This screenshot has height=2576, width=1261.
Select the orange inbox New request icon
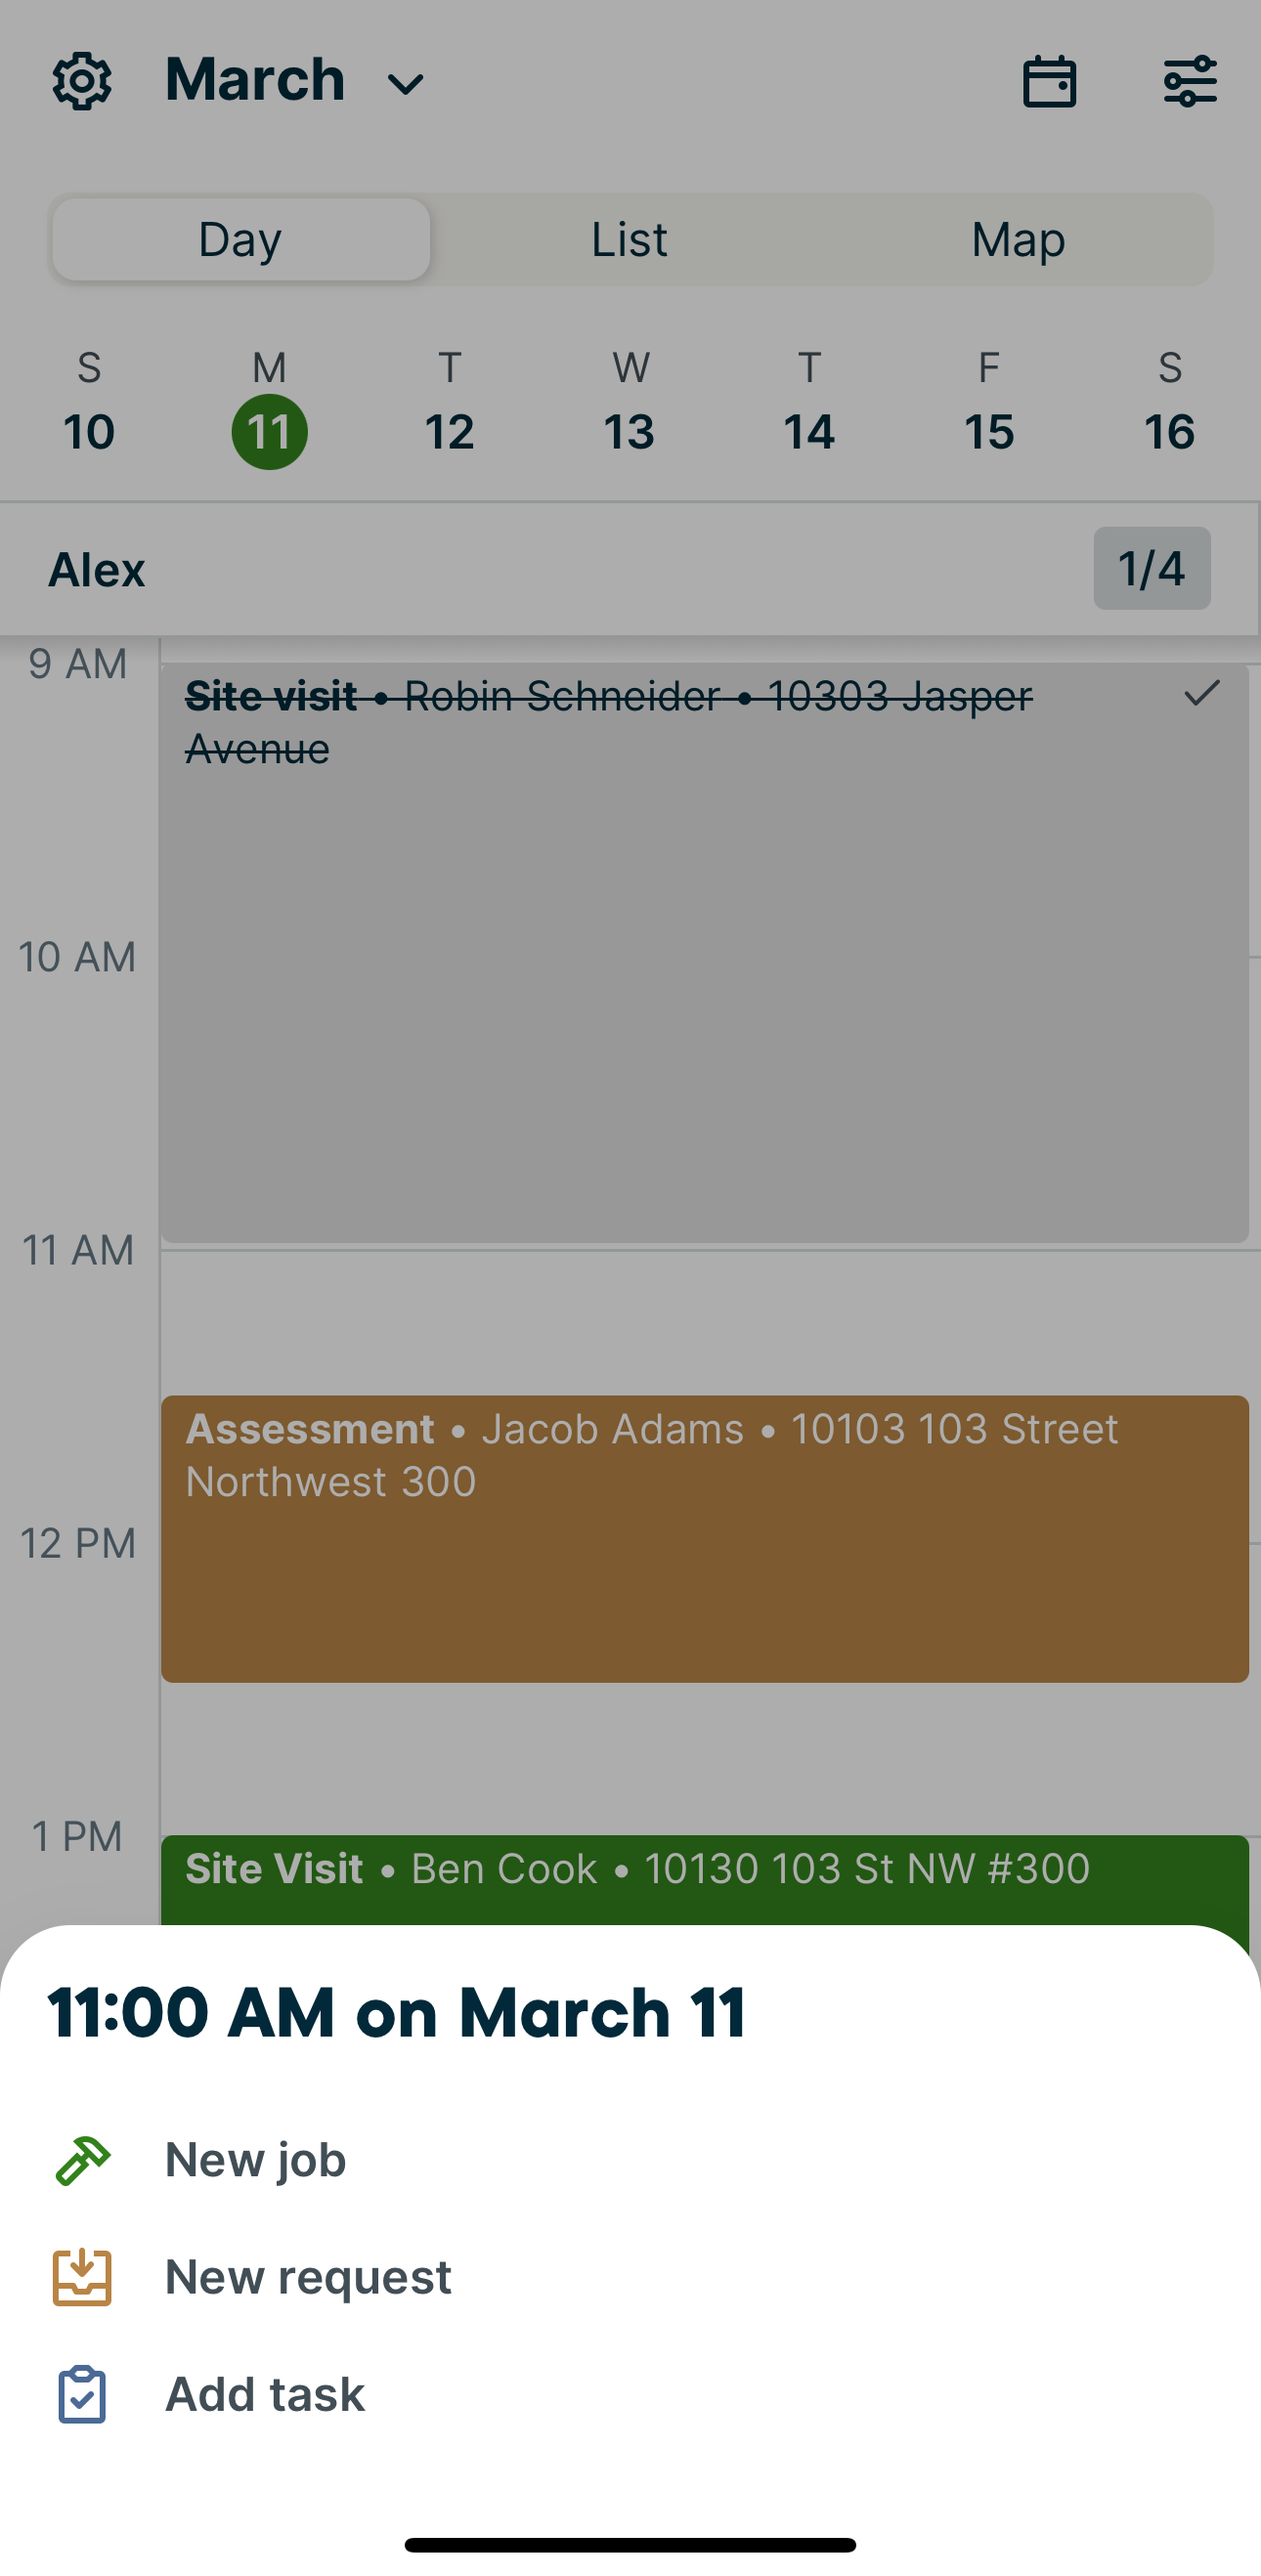tap(84, 2277)
